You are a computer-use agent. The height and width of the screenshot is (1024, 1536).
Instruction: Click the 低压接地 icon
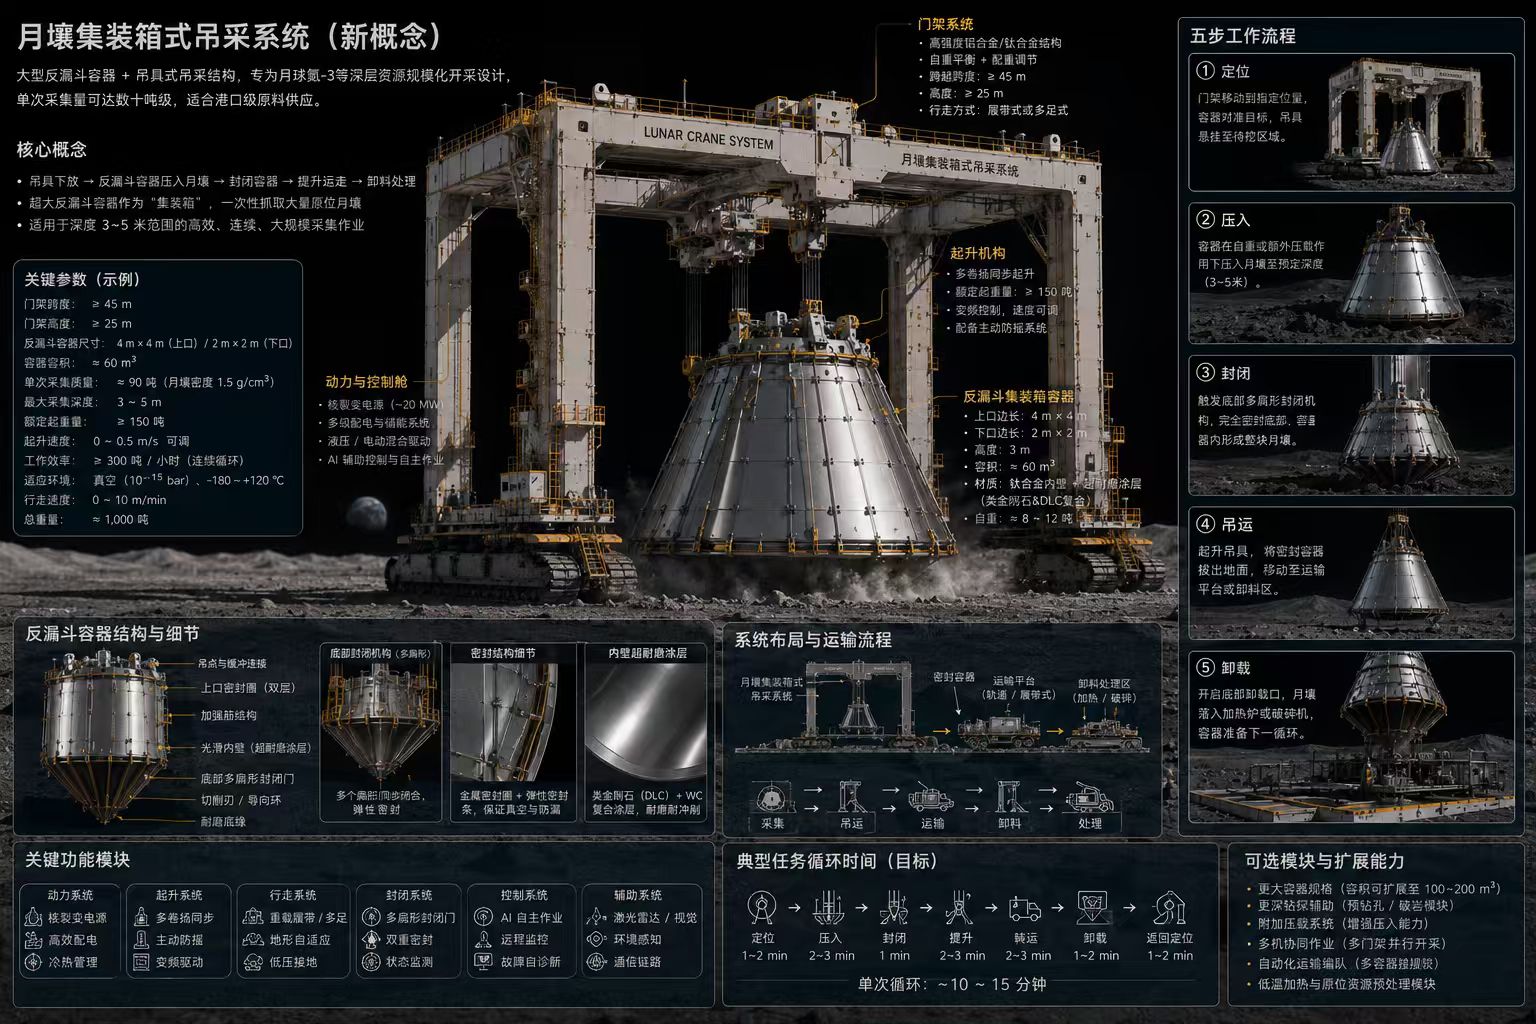(x=252, y=962)
